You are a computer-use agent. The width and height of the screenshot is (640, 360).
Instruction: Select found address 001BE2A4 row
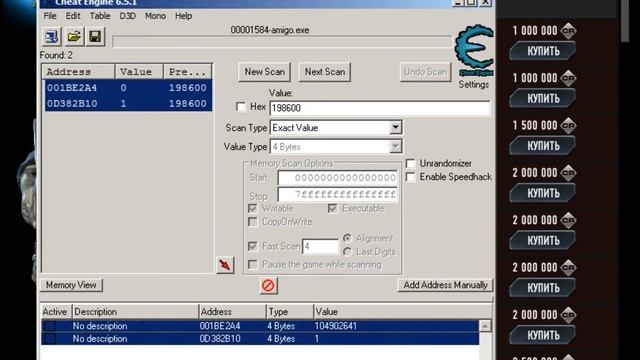pos(128,88)
